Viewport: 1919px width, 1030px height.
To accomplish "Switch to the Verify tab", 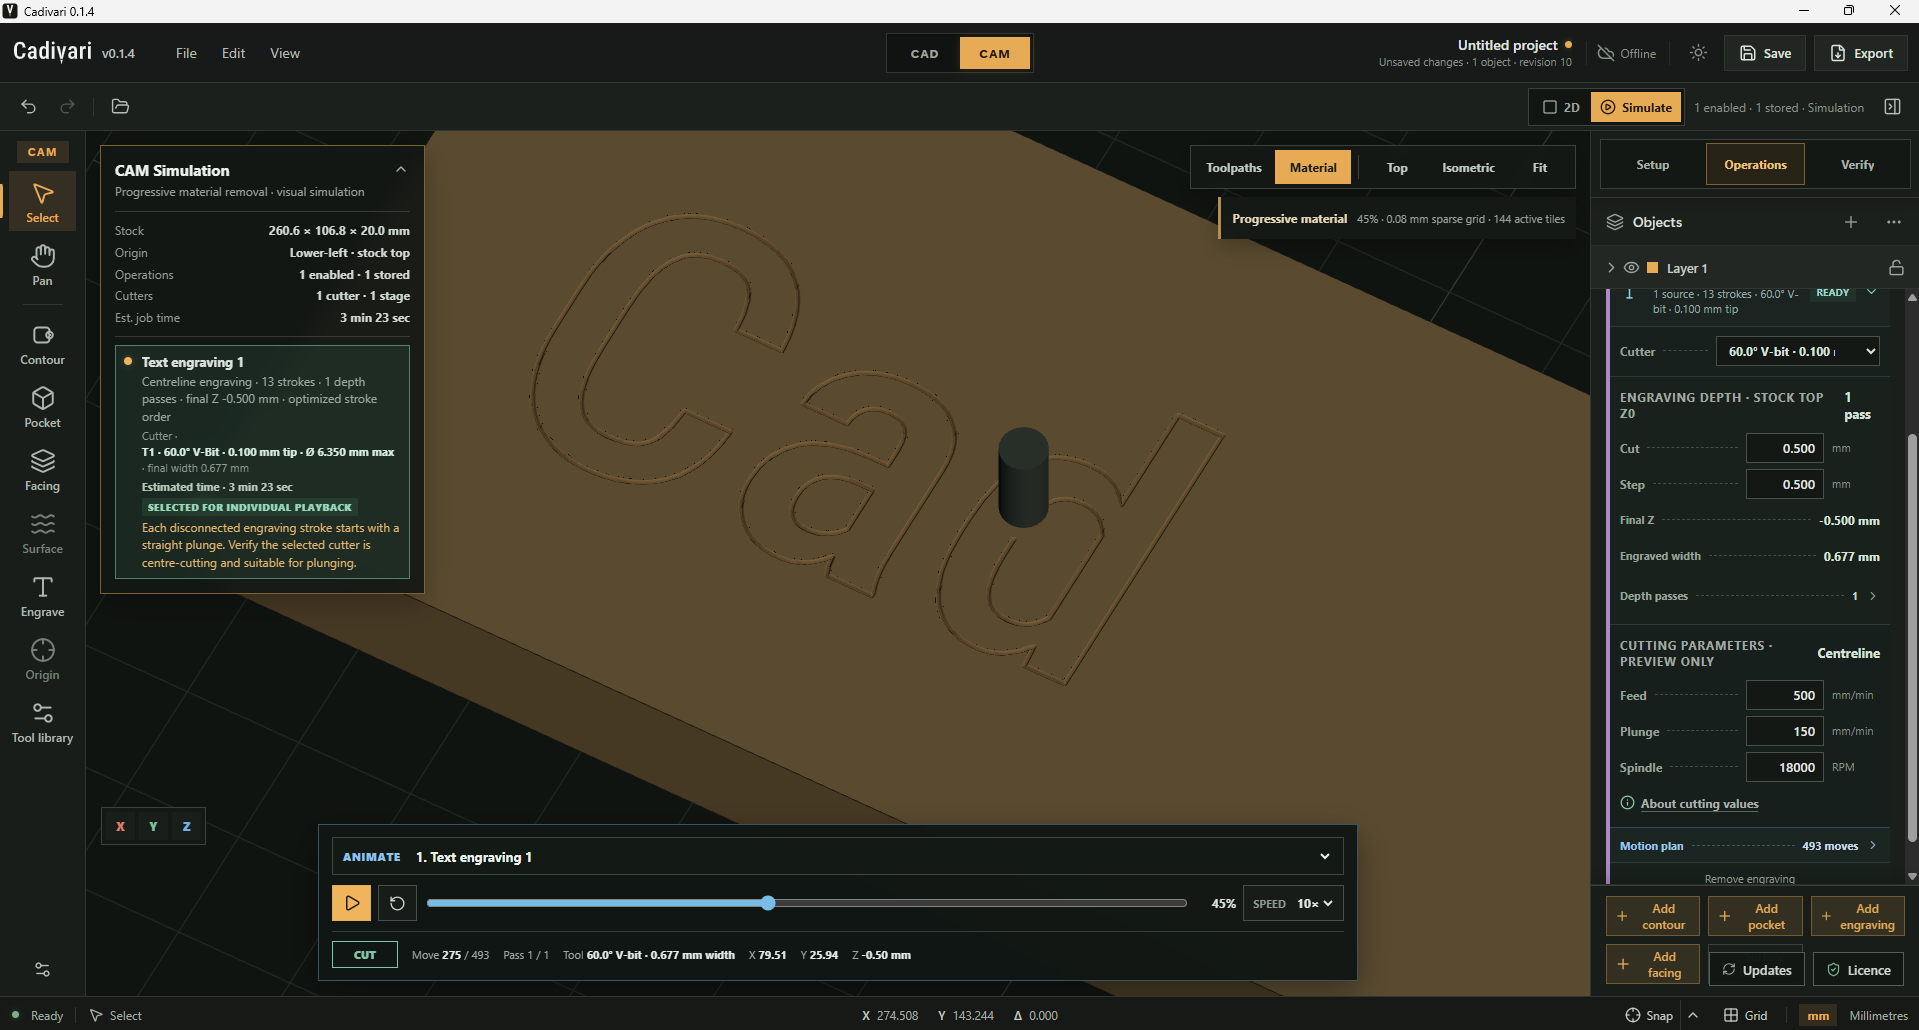I will tap(1857, 165).
